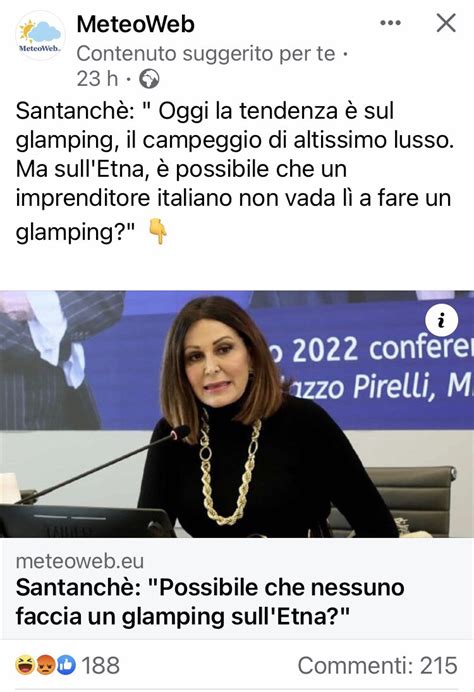The width and height of the screenshot is (474, 692).
Task: Expand the post caption about glamping
Action: tap(235, 171)
